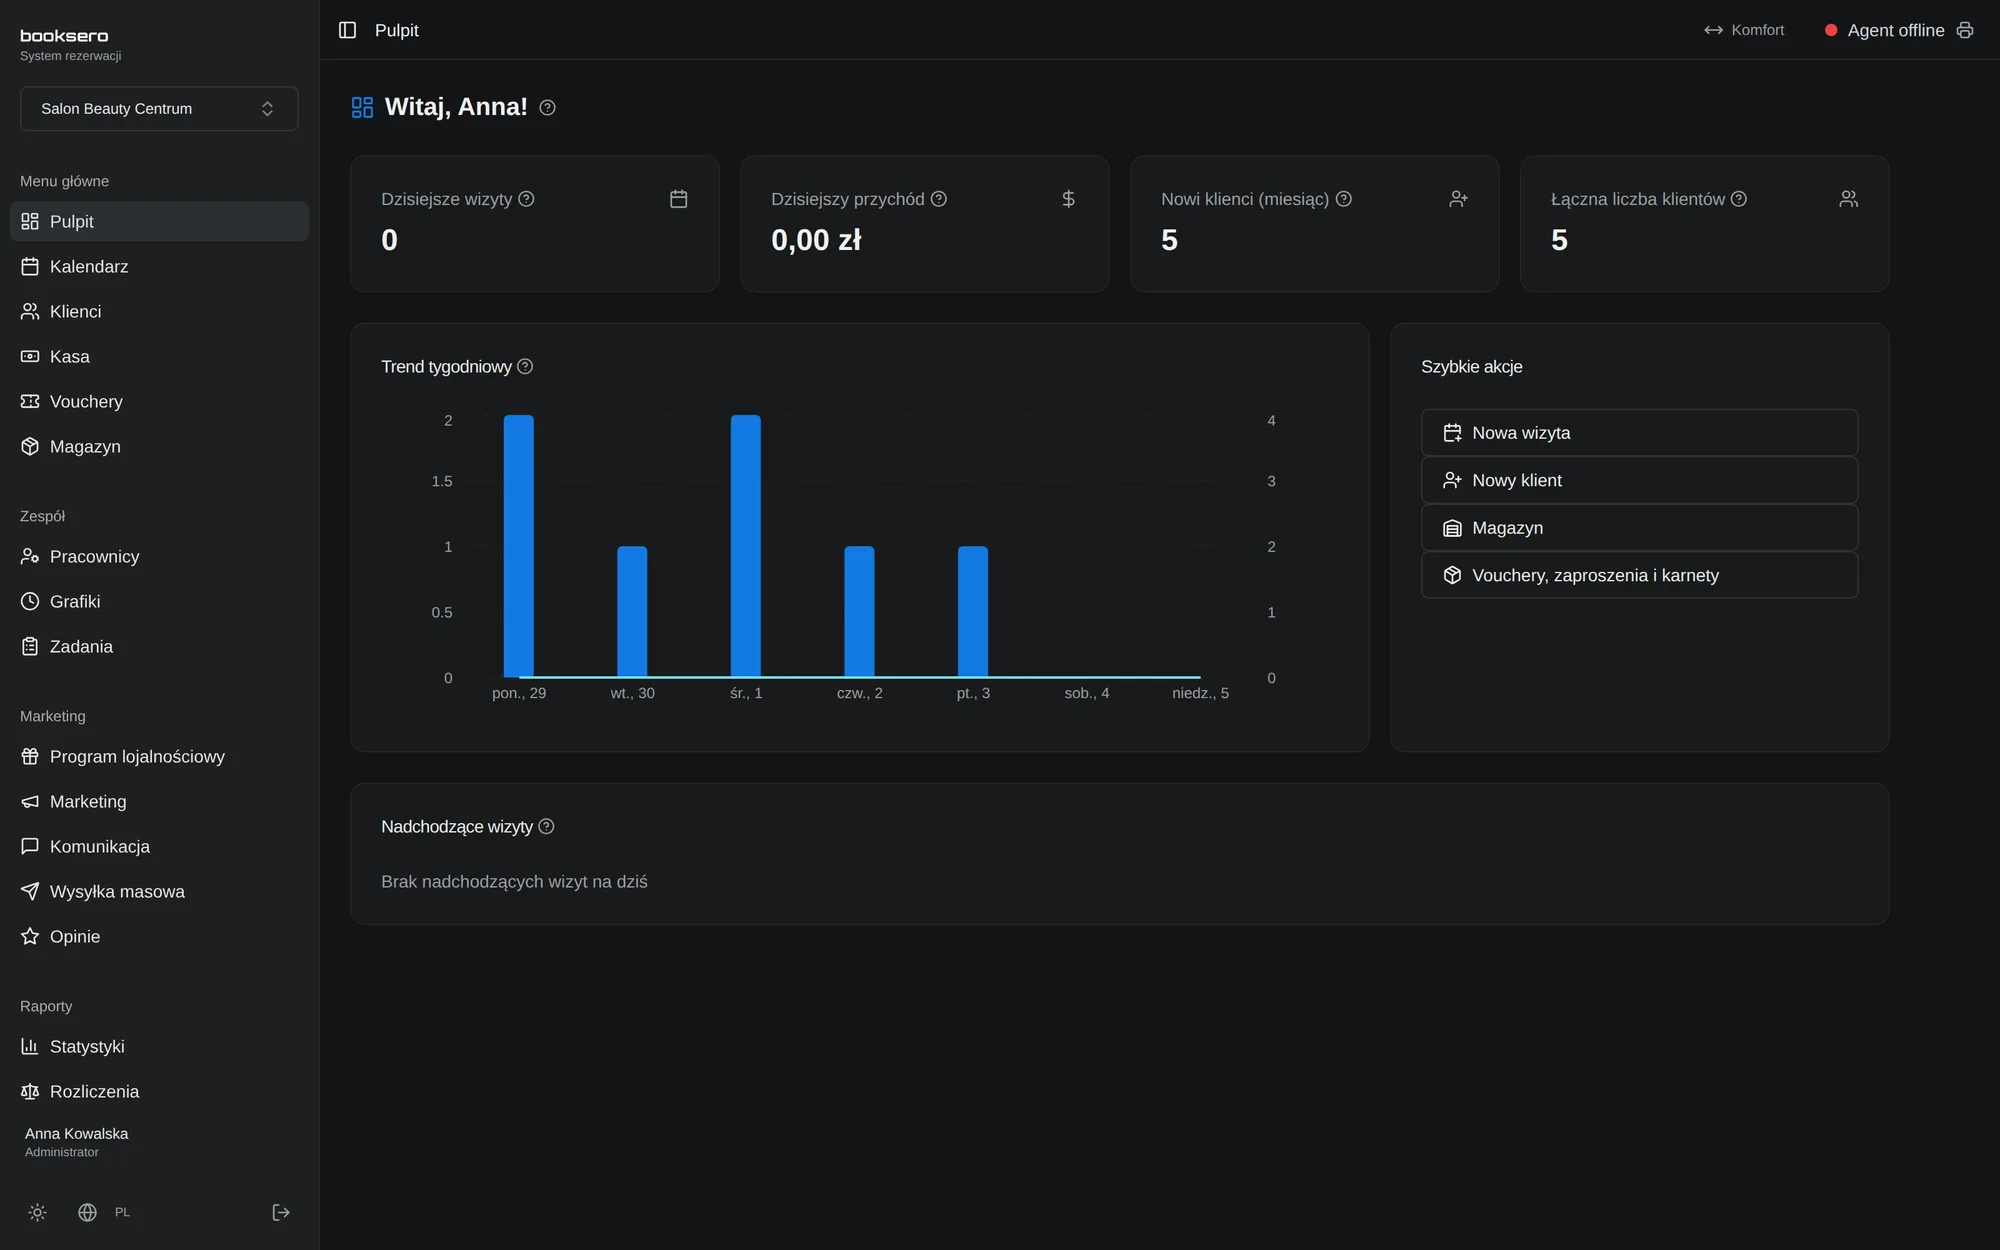The image size is (2000, 1250).
Task: Click the help icon beside Trend tygodniowy
Action: click(x=525, y=366)
